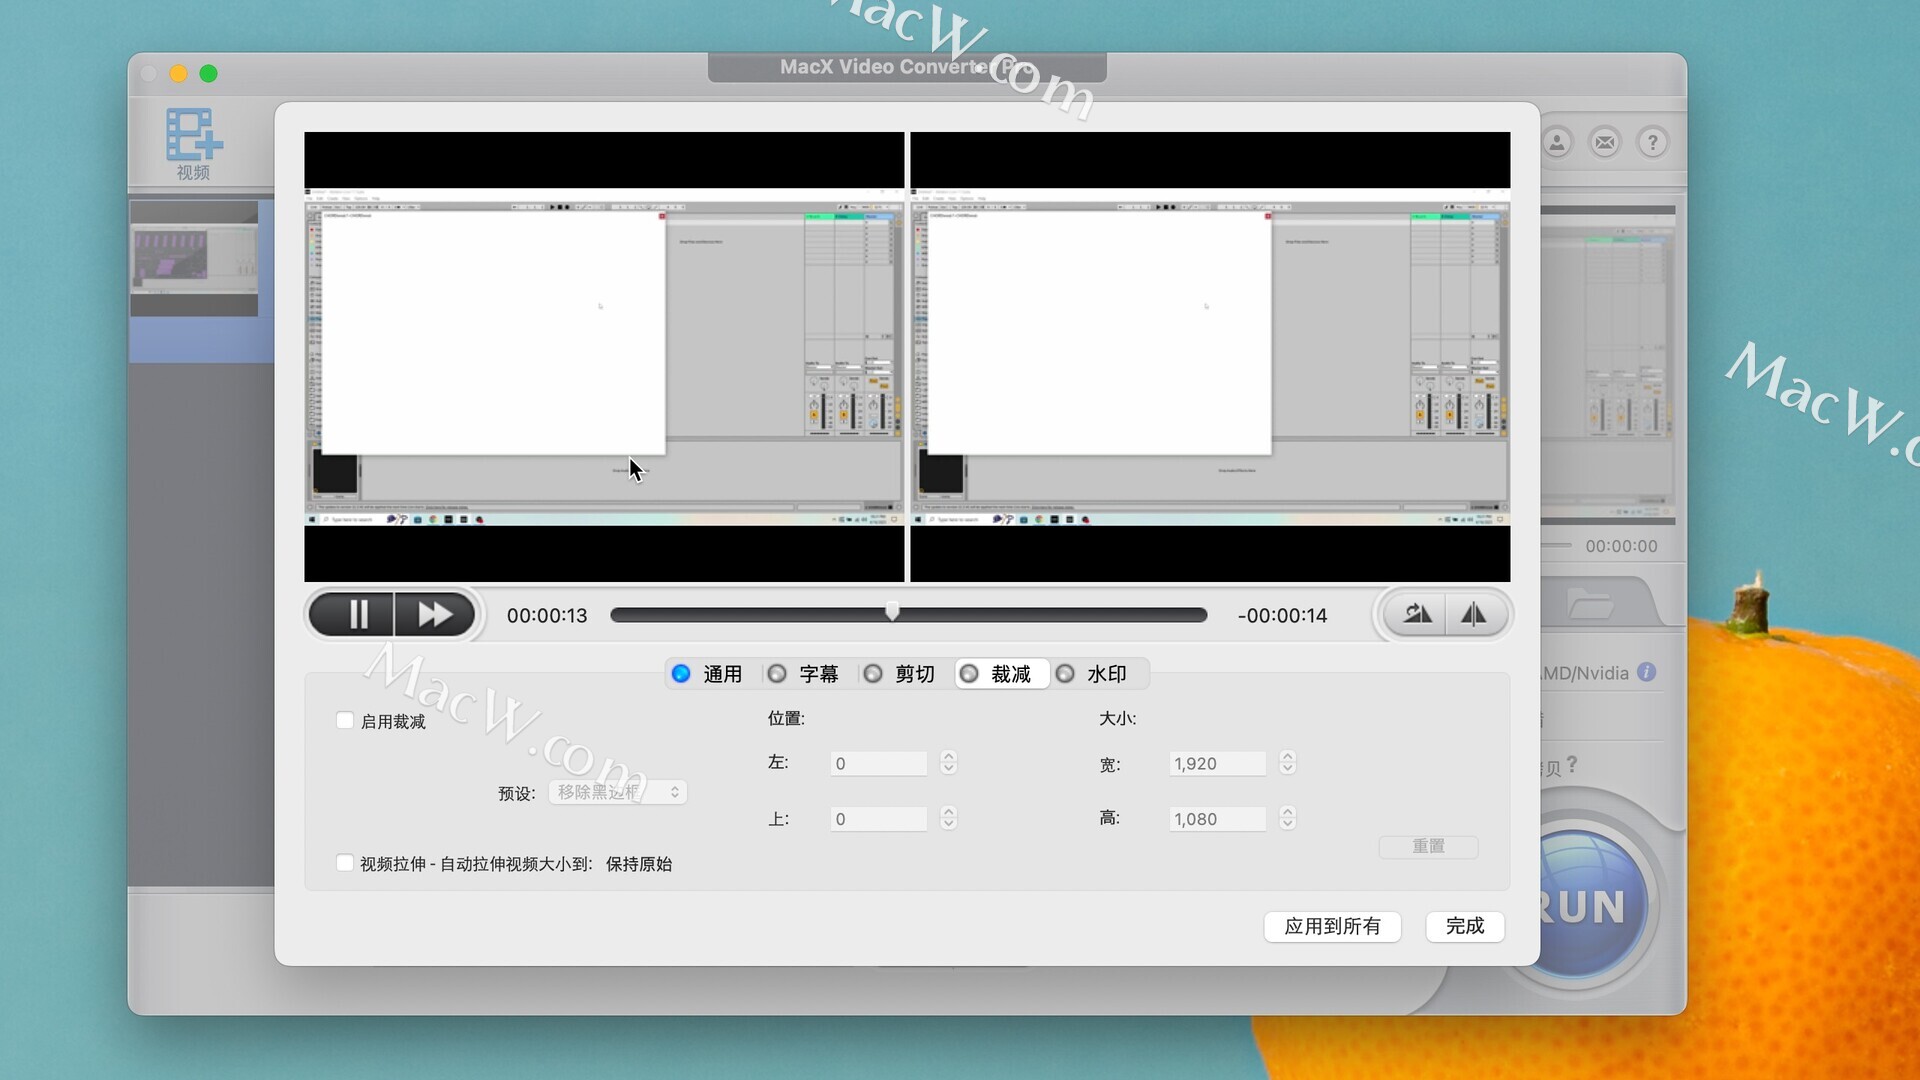Select the video thumbnail in the file list

(x=194, y=259)
